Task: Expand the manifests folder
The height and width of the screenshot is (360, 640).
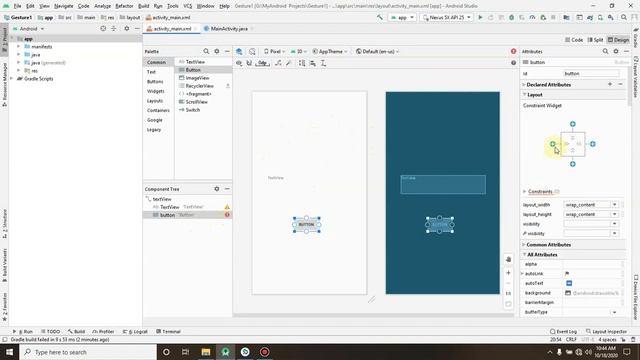Action: [18, 47]
